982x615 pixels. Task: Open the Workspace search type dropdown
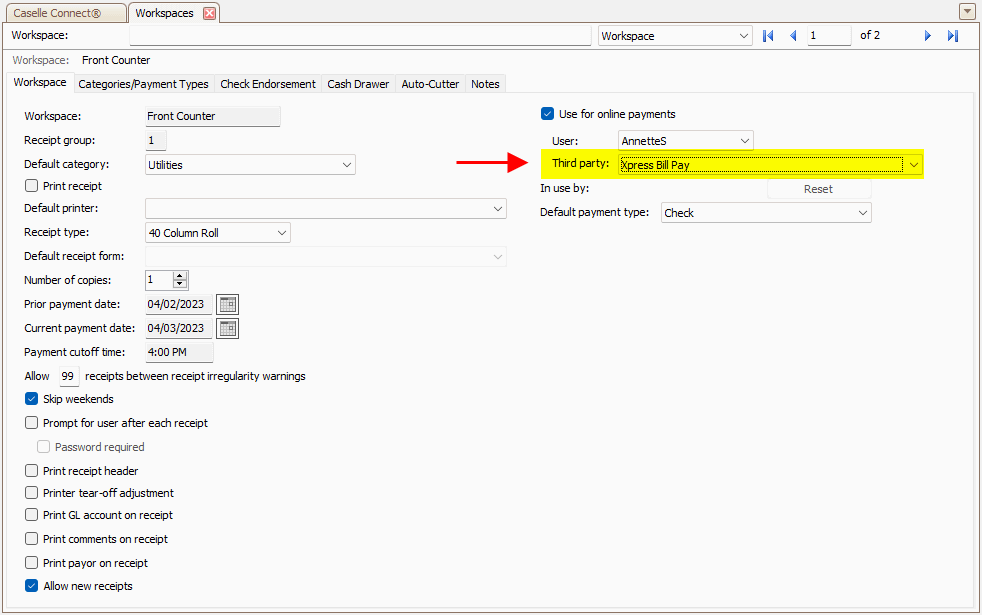click(743, 36)
